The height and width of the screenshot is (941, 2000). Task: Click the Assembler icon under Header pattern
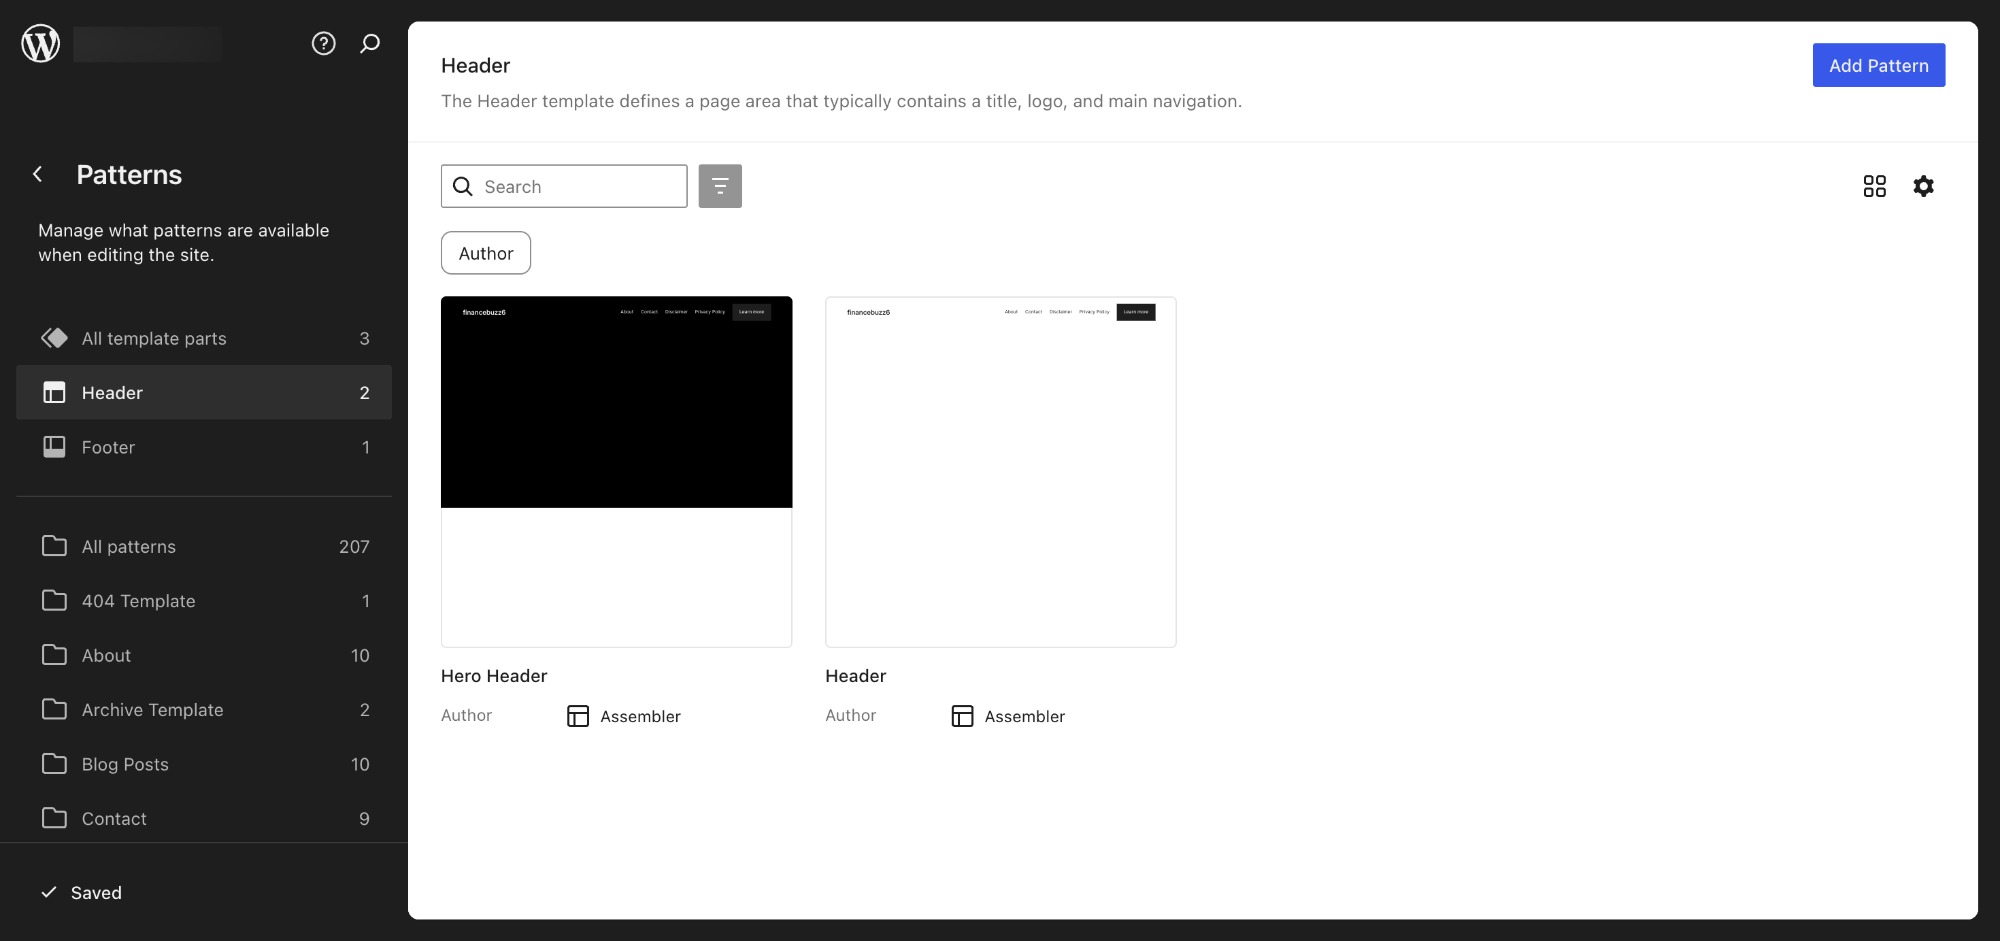pos(962,716)
